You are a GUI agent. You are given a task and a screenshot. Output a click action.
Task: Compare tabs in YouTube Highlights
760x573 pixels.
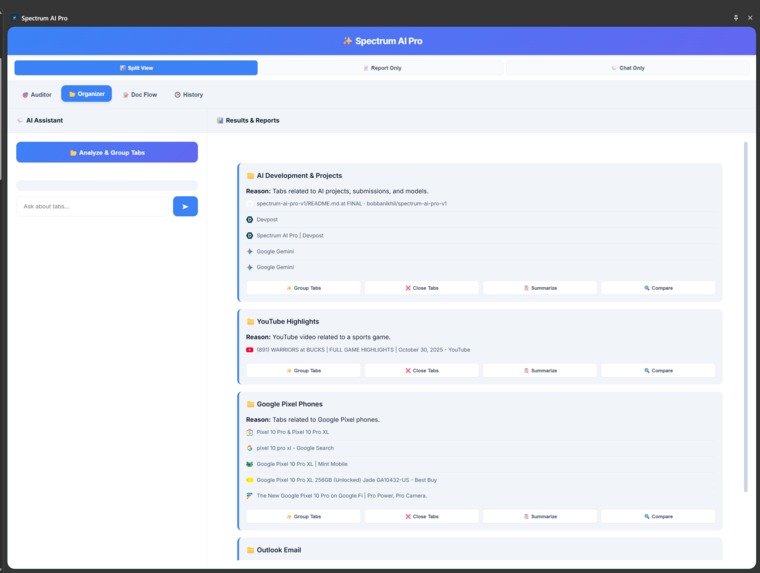click(658, 370)
